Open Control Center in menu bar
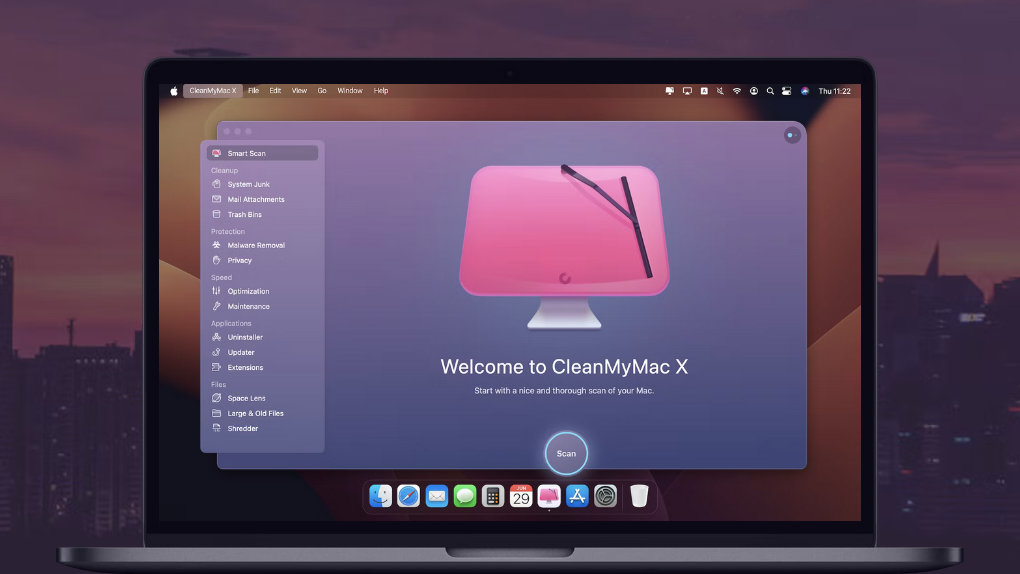The height and width of the screenshot is (574, 1020). click(x=786, y=91)
